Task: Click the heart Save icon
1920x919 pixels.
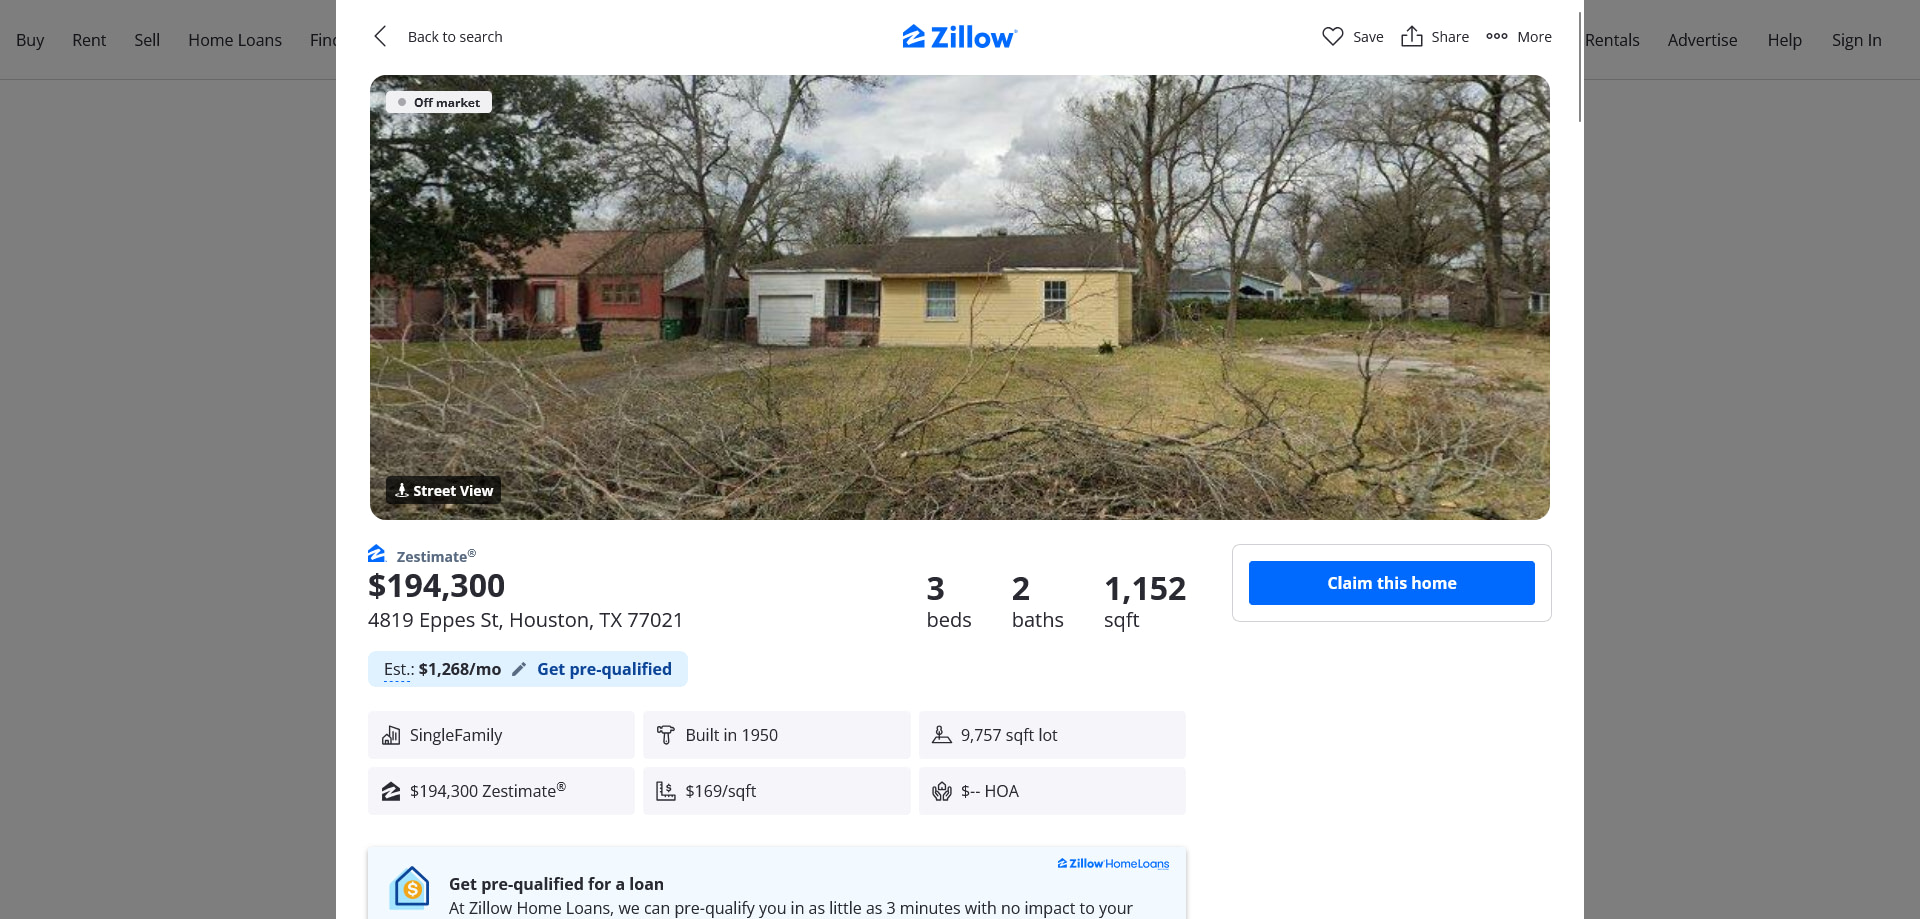Action: tap(1332, 37)
